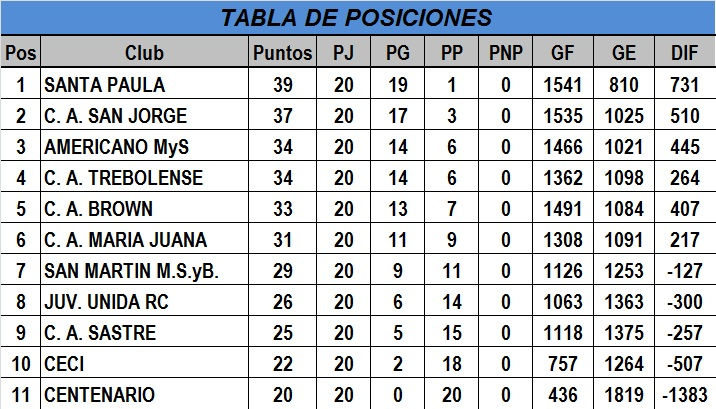The height and width of the screenshot is (409, 716).
Task: Select the C. A. TREBOLENSE cell
Action: (x=144, y=178)
